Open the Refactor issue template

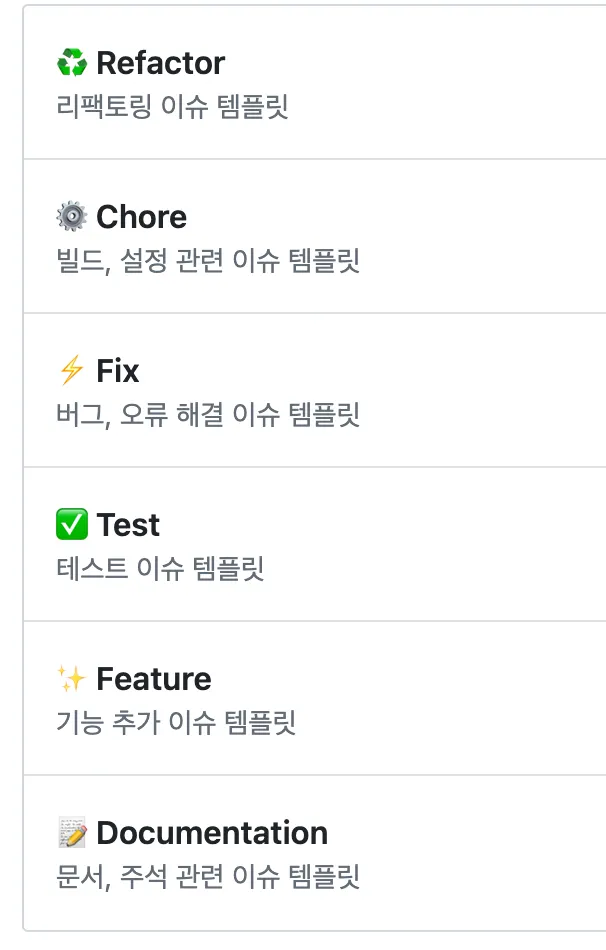pos(160,64)
